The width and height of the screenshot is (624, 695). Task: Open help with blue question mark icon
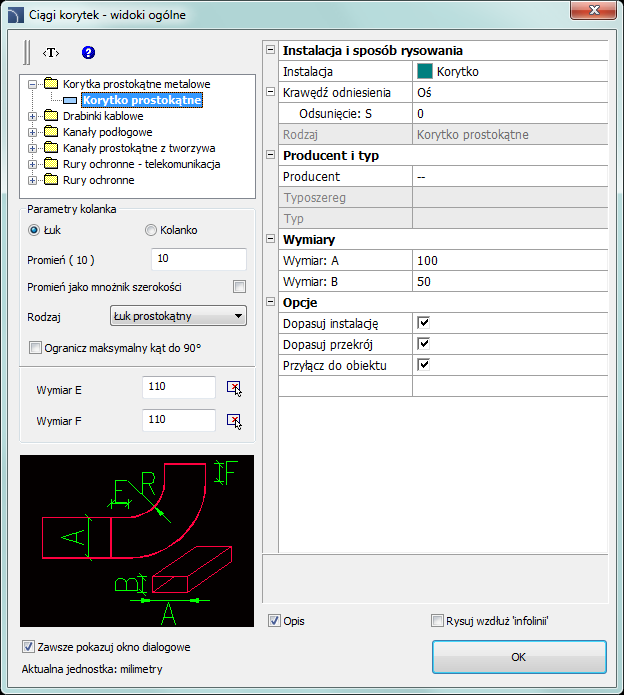[88, 53]
